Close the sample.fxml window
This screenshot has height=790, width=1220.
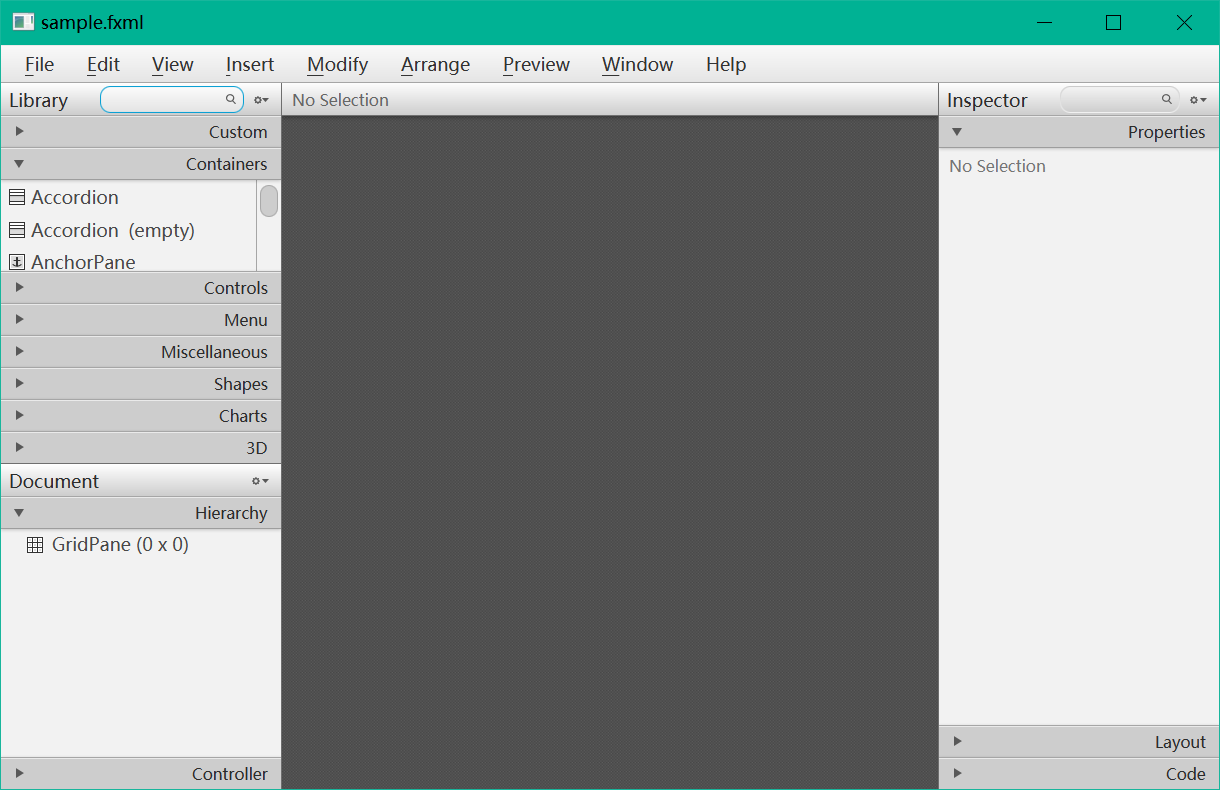[1184, 22]
